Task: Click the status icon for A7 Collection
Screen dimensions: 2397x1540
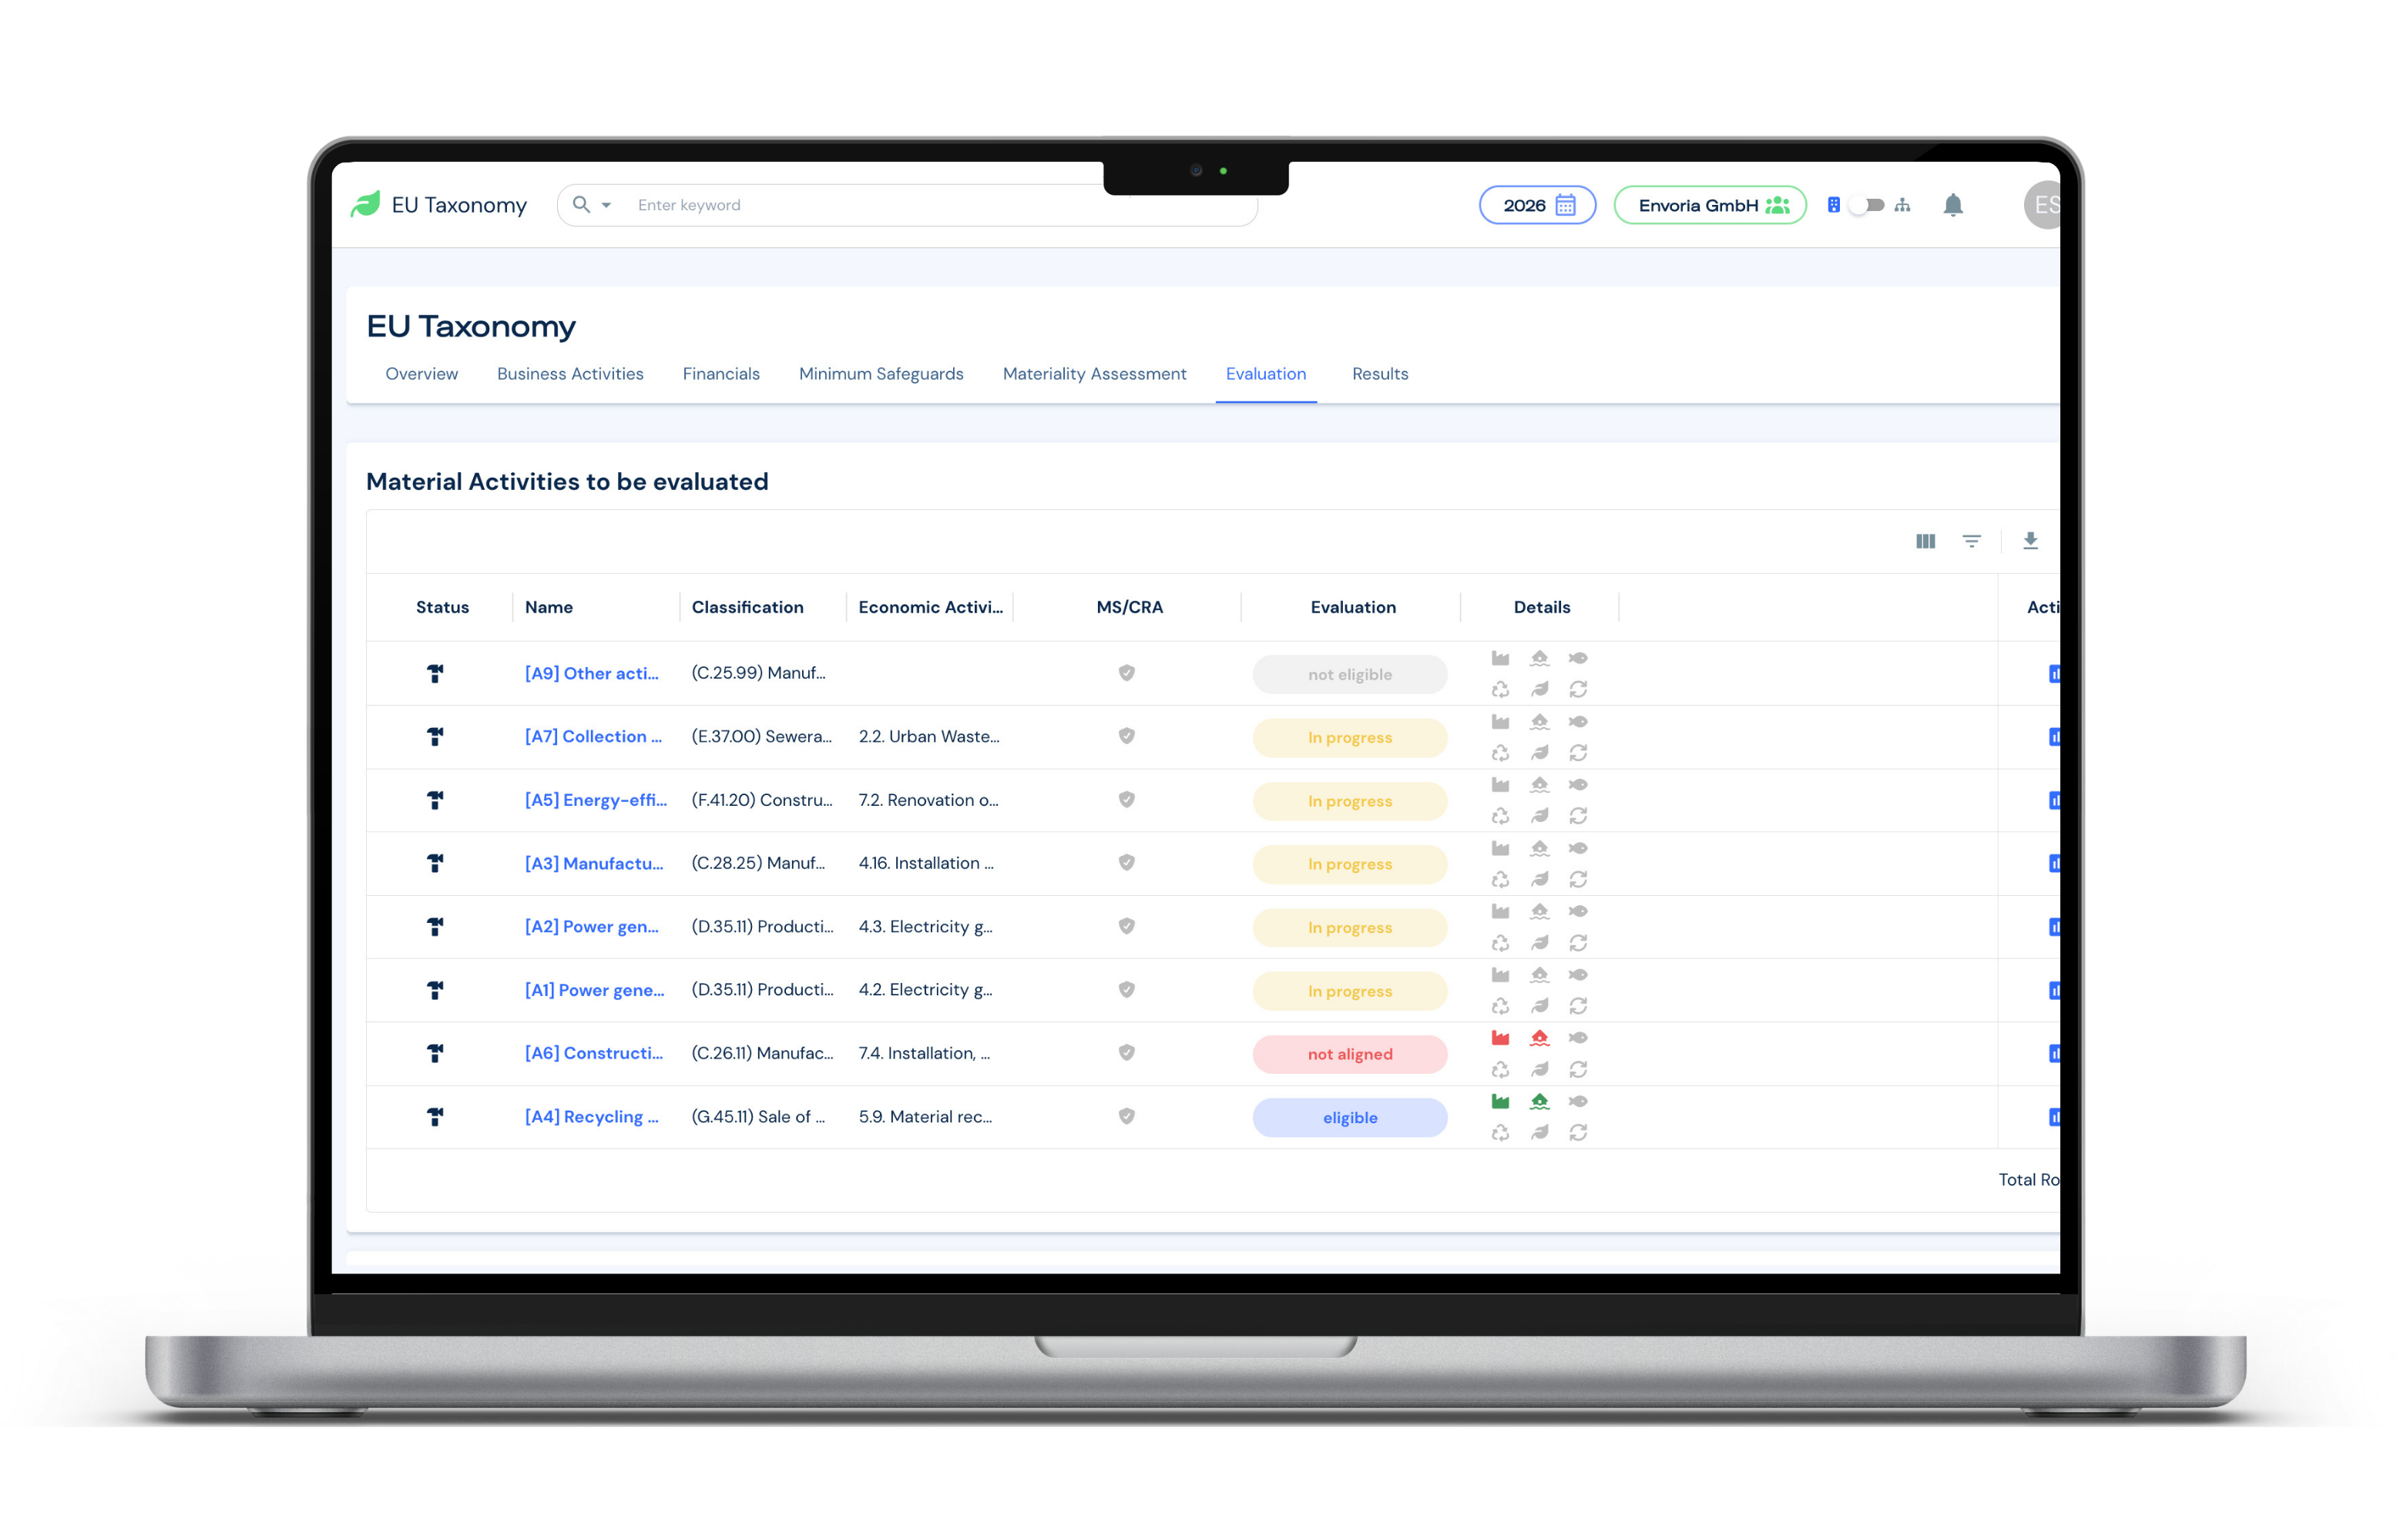Action: pyautogui.click(x=435, y=737)
